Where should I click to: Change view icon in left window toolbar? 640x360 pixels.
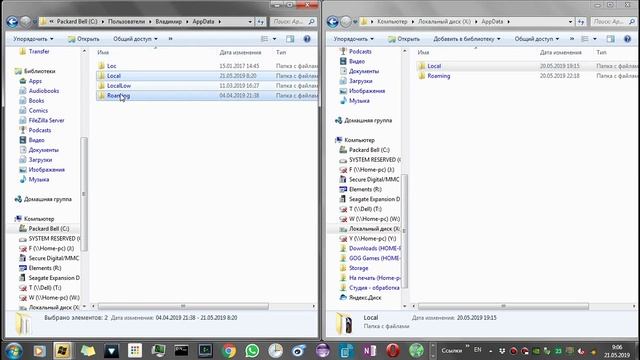[264, 39]
